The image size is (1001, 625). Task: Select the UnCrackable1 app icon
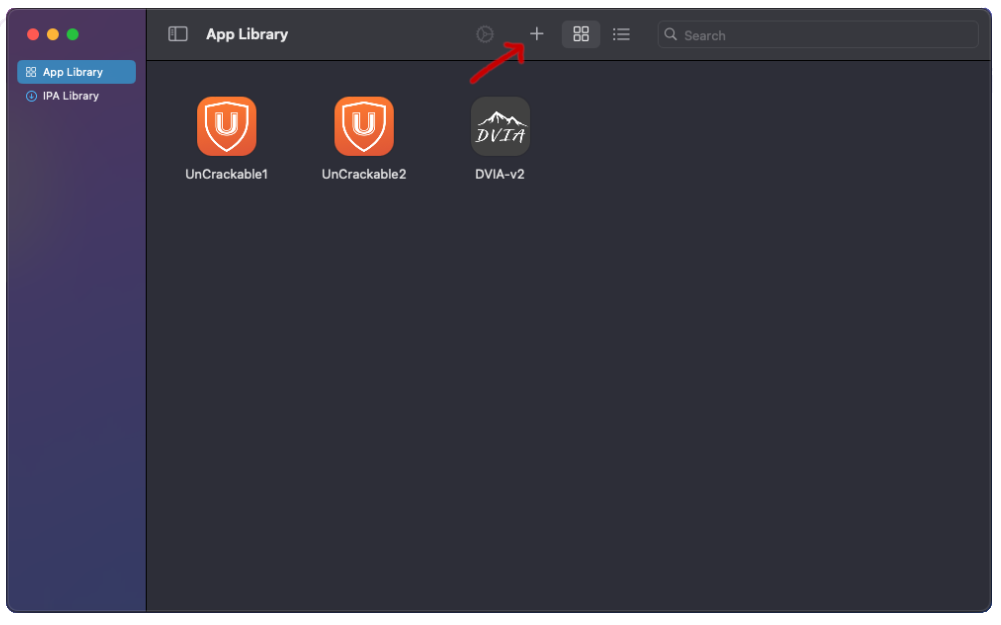pos(227,126)
